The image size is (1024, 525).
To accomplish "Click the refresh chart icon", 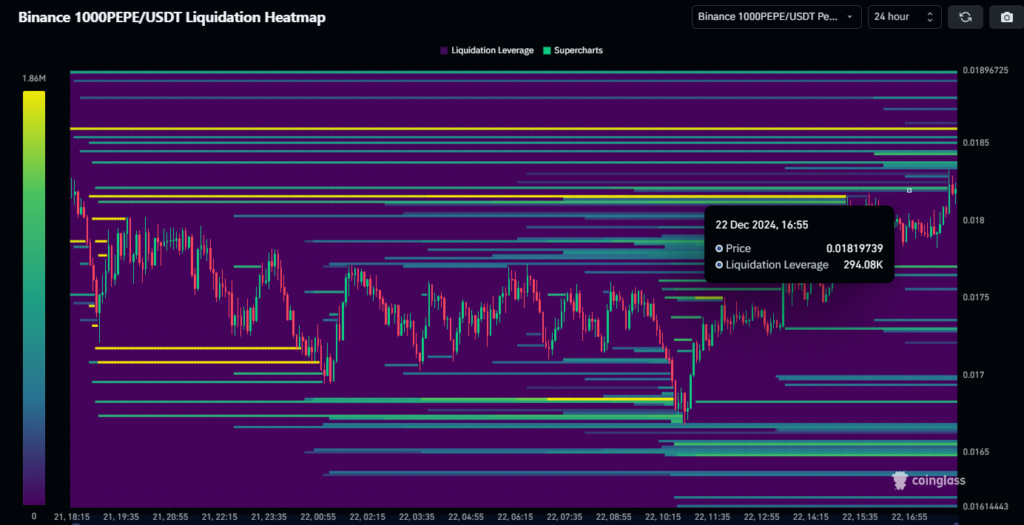I will 965,17.
